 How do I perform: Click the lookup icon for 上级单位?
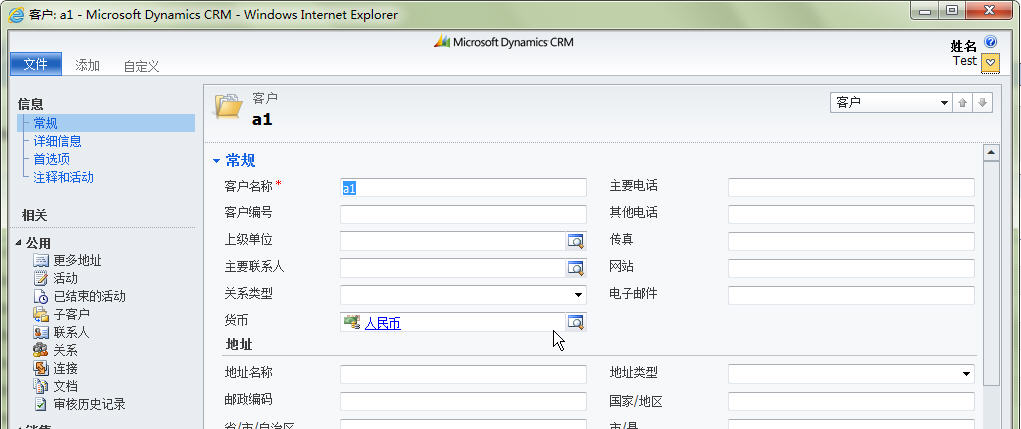click(576, 241)
